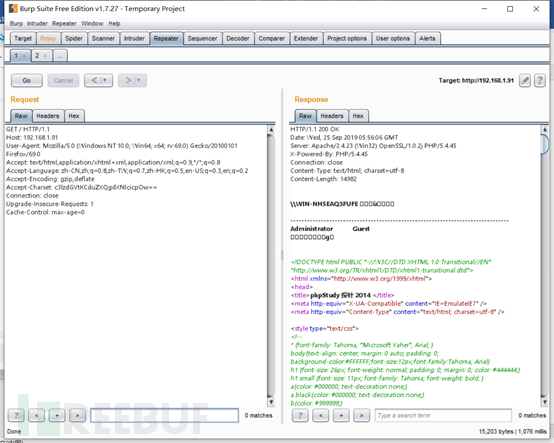Switch to the Repeater tool tab

coord(166,39)
